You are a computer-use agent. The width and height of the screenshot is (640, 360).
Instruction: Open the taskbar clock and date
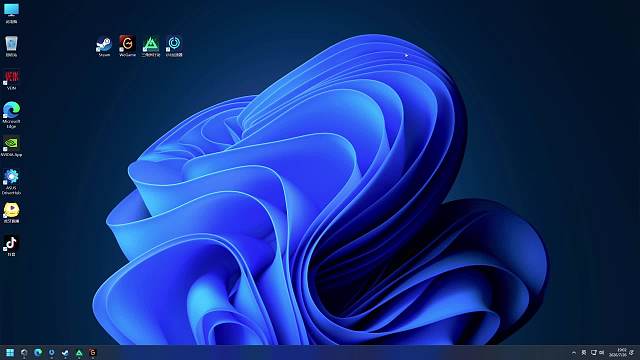[618, 353]
